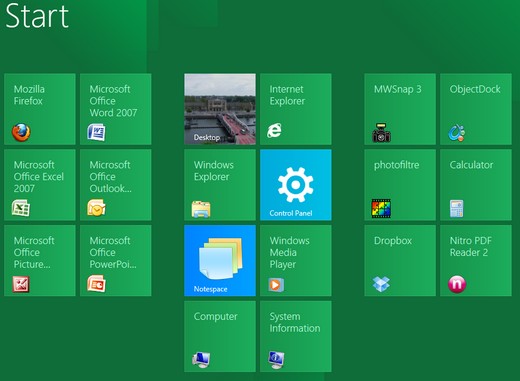Screen dimensions: 520x381
Task: Launch Mozilla Firefox from its fox globe icon
Action: tap(21, 132)
